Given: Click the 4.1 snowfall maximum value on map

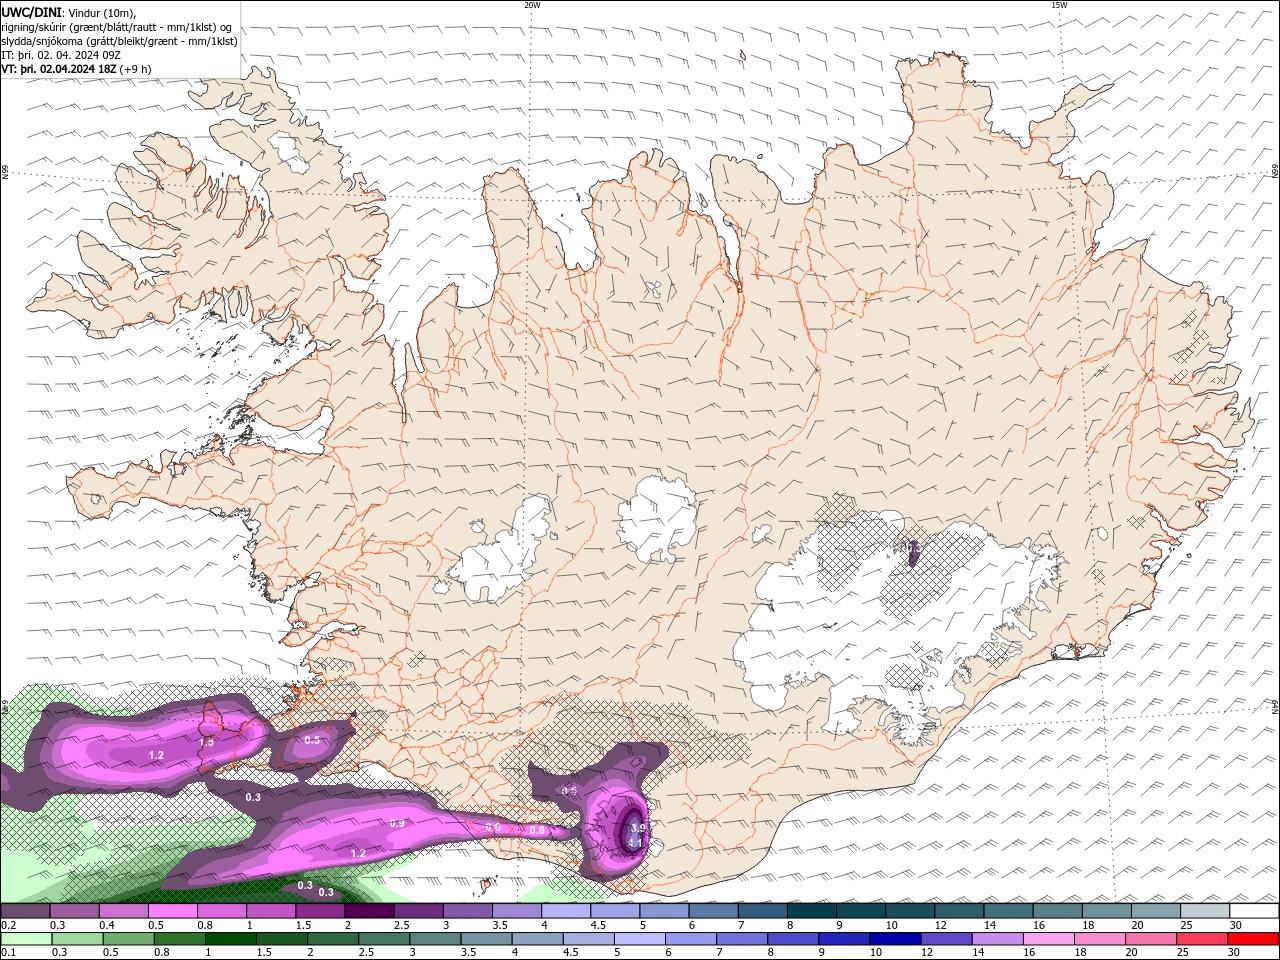Looking at the screenshot, I should click(635, 843).
